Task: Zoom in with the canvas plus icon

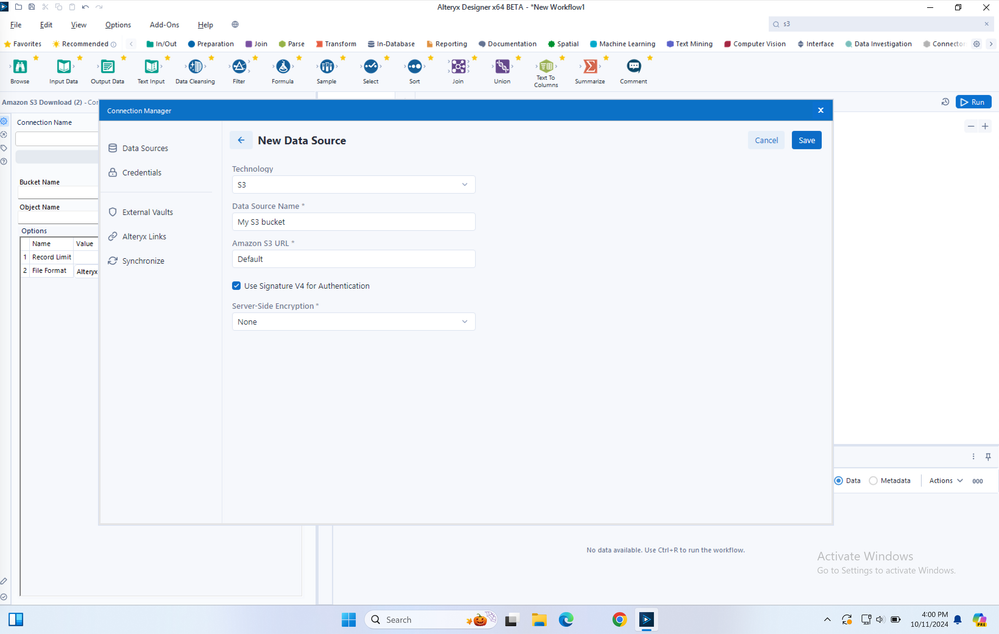Action: (x=985, y=126)
